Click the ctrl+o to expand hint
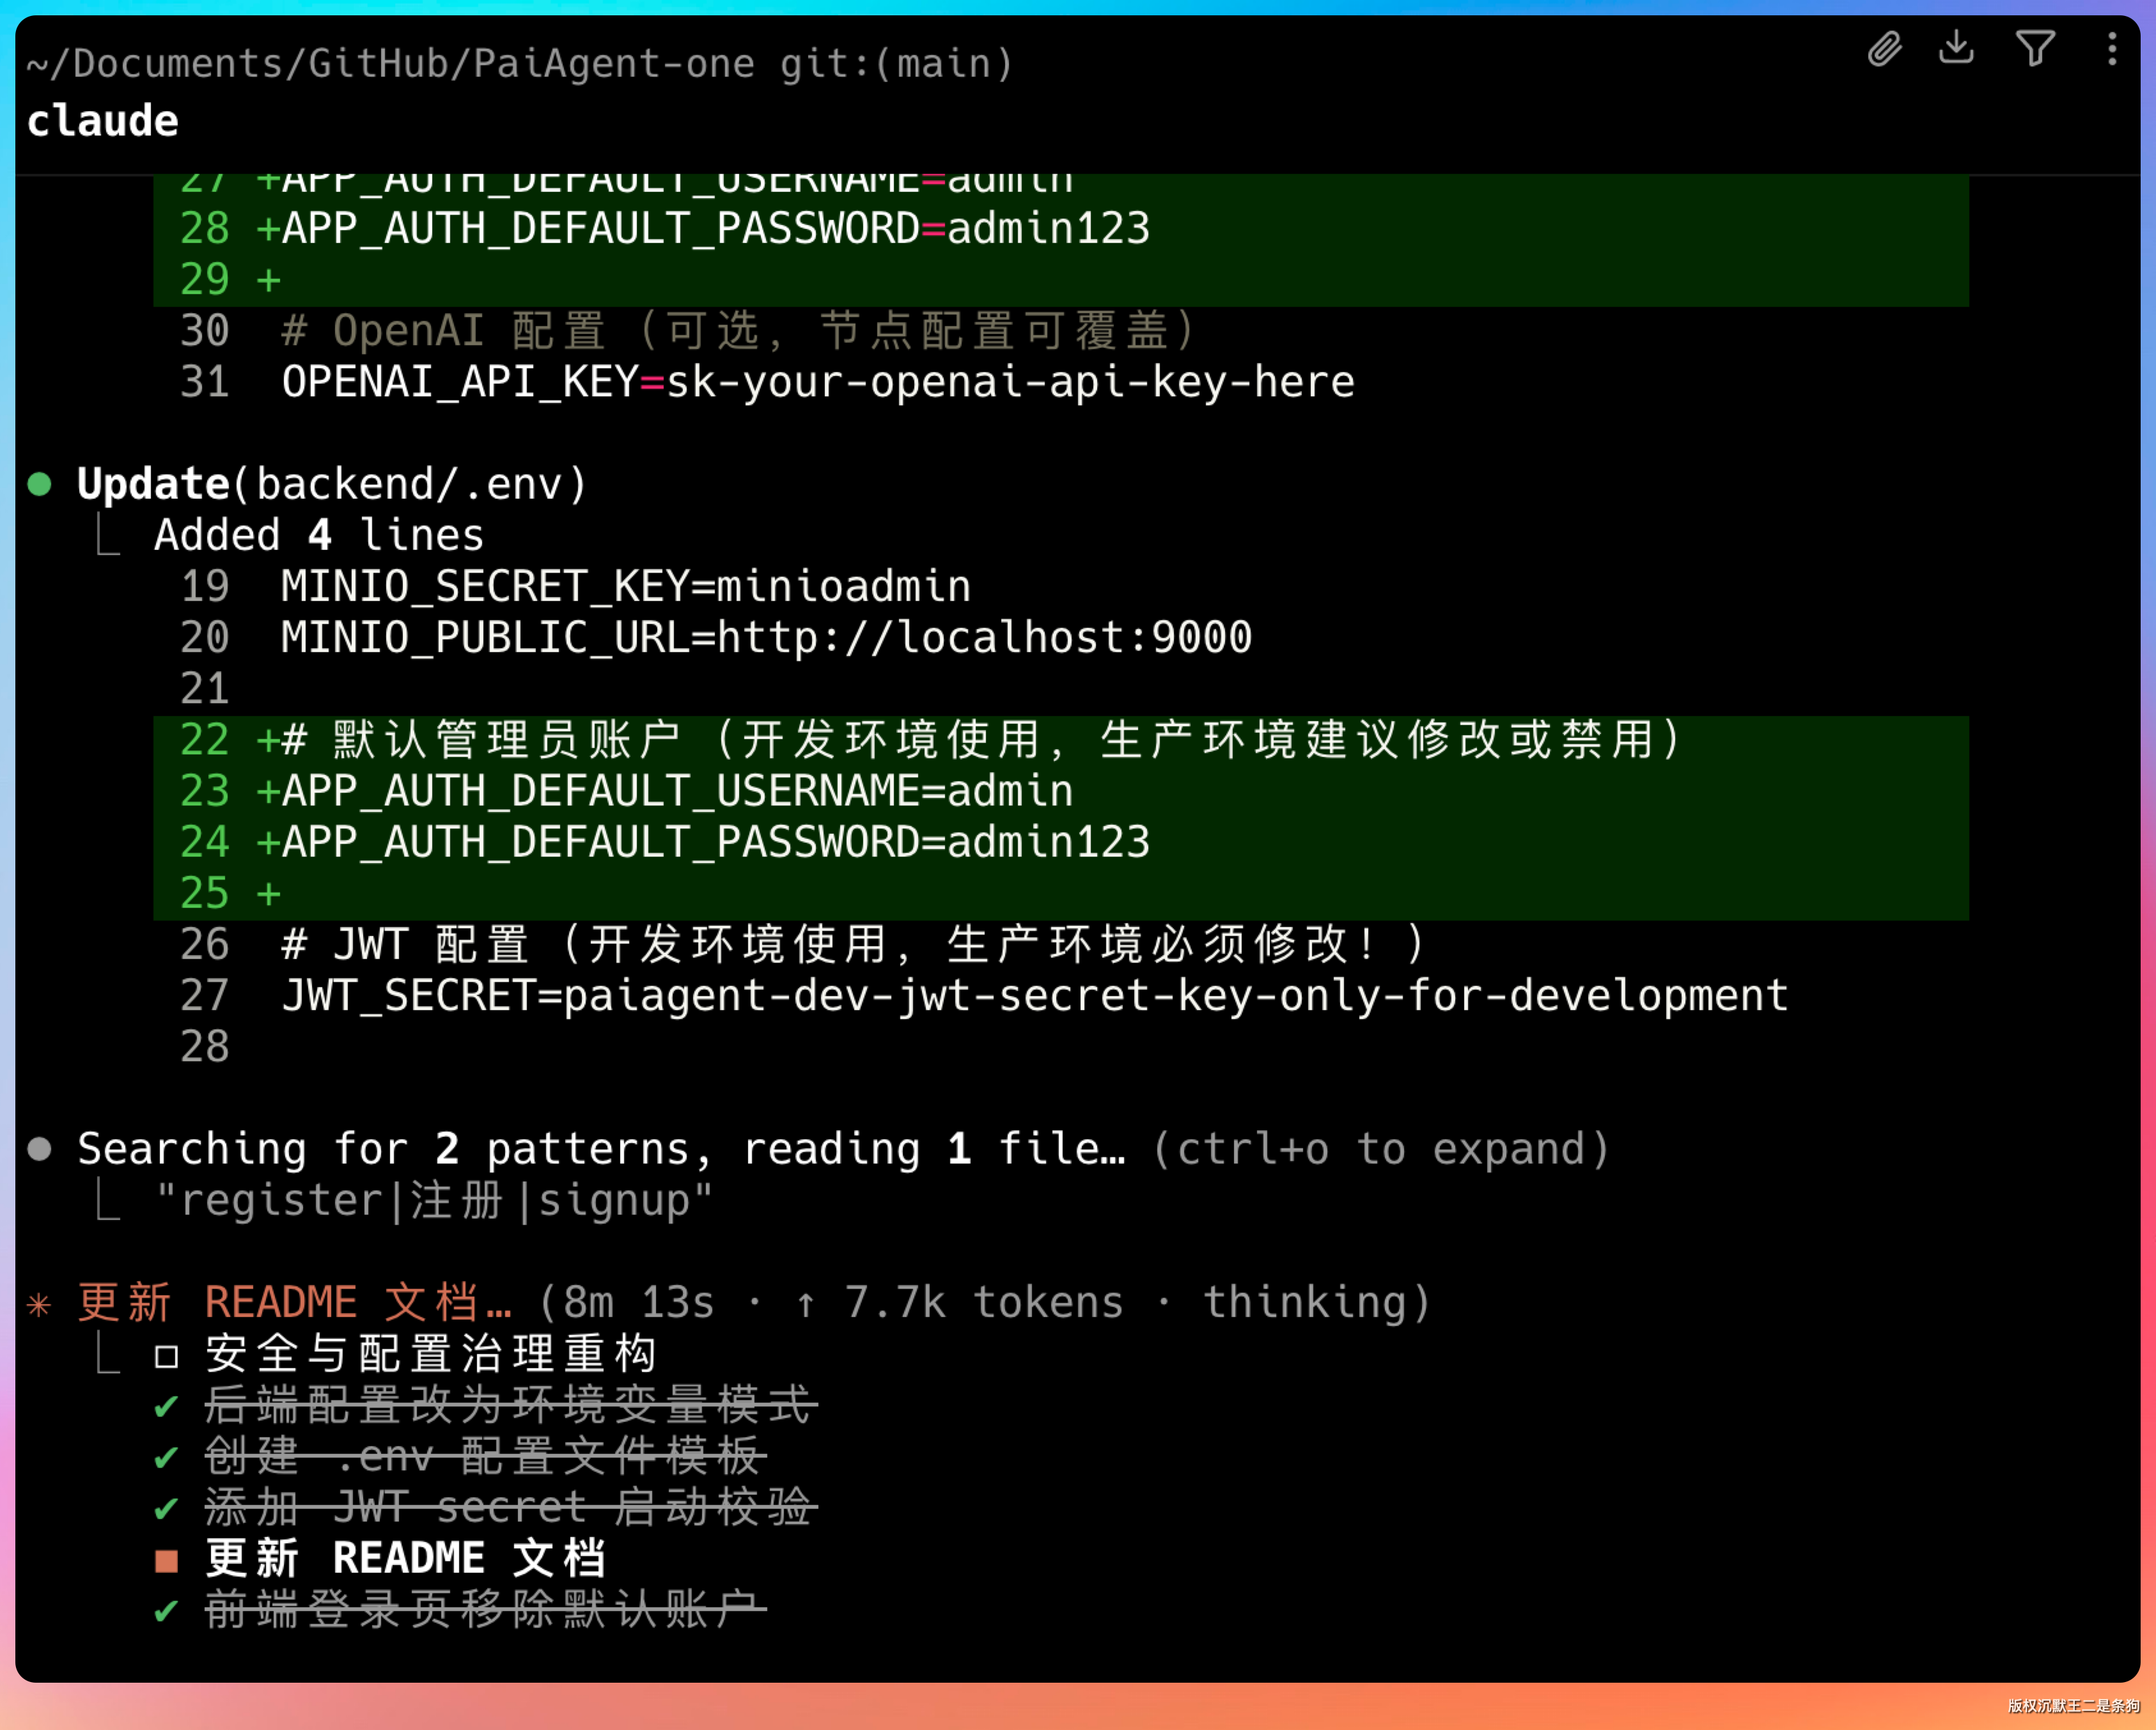 tap(1381, 1149)
